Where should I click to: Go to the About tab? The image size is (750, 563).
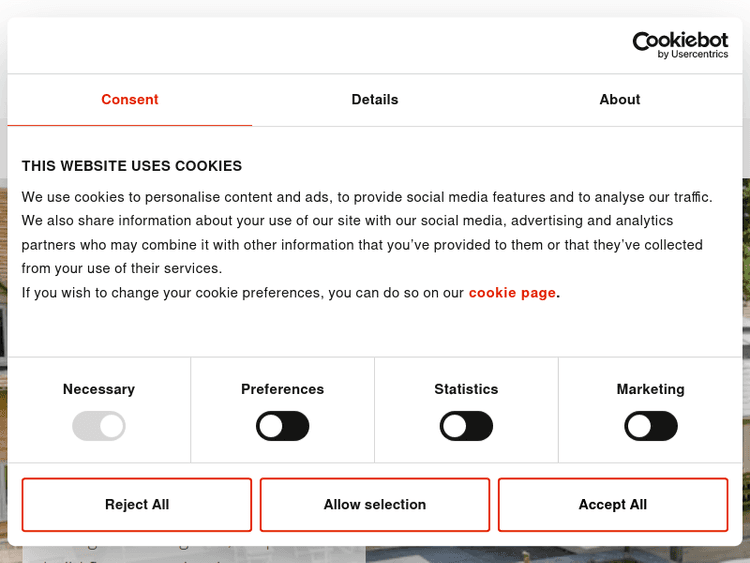(620, 100)
